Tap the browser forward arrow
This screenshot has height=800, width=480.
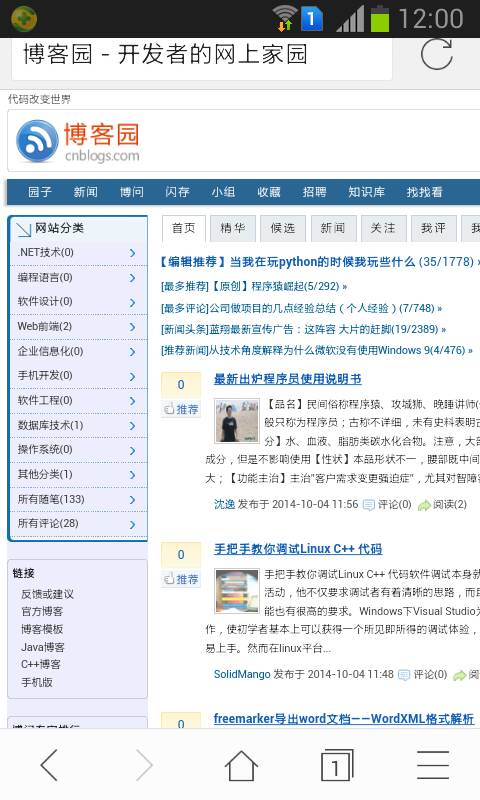click(144, 765)
